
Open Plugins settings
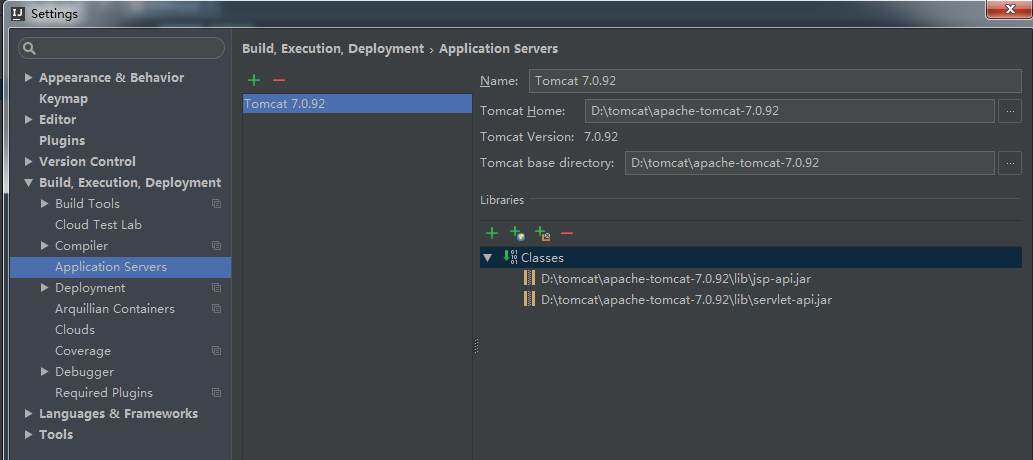62,140
